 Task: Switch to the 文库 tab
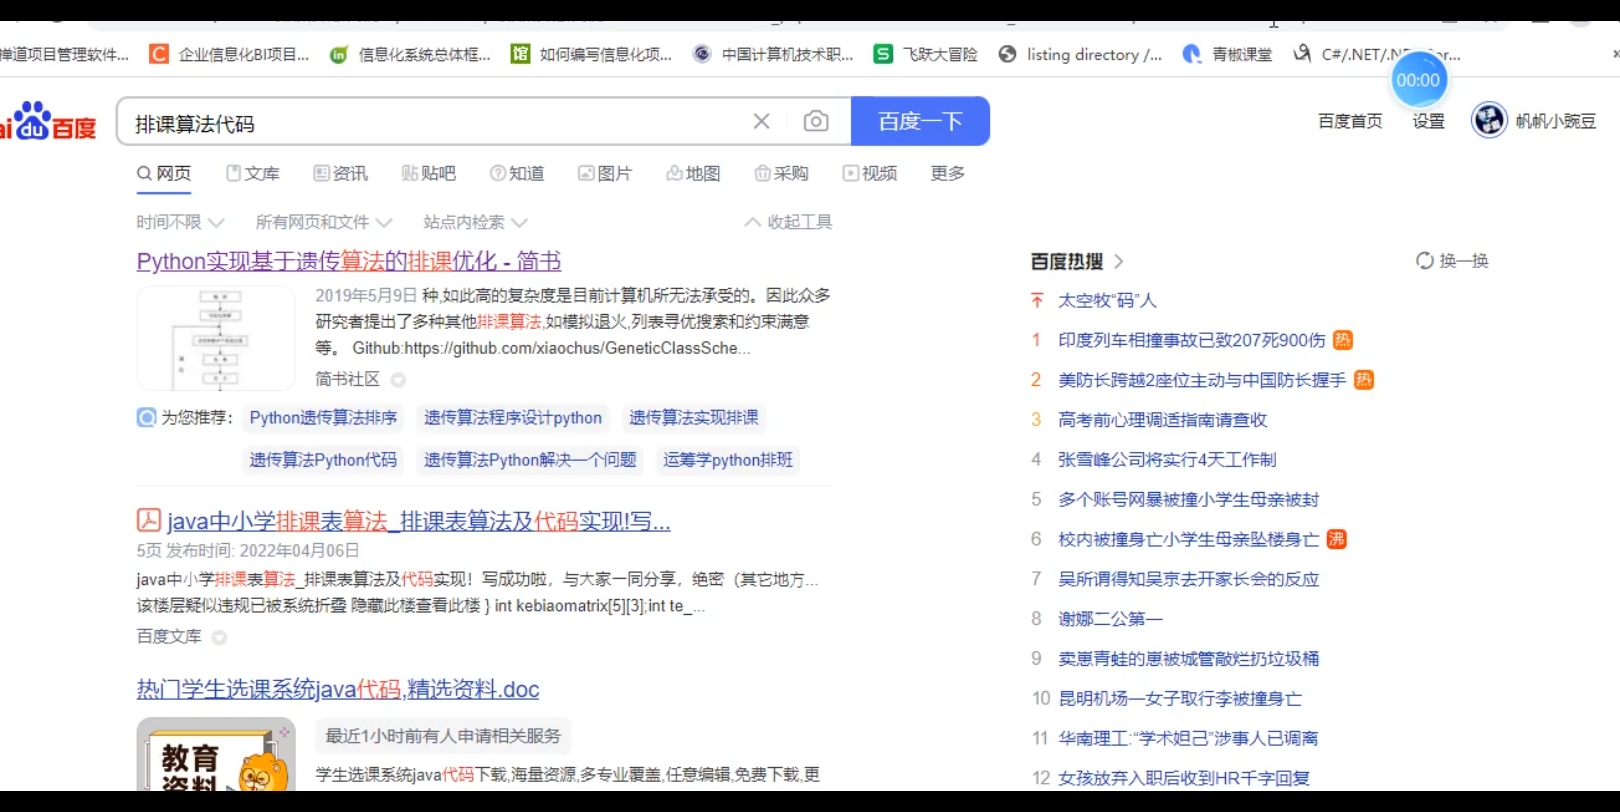coord(253,173)
